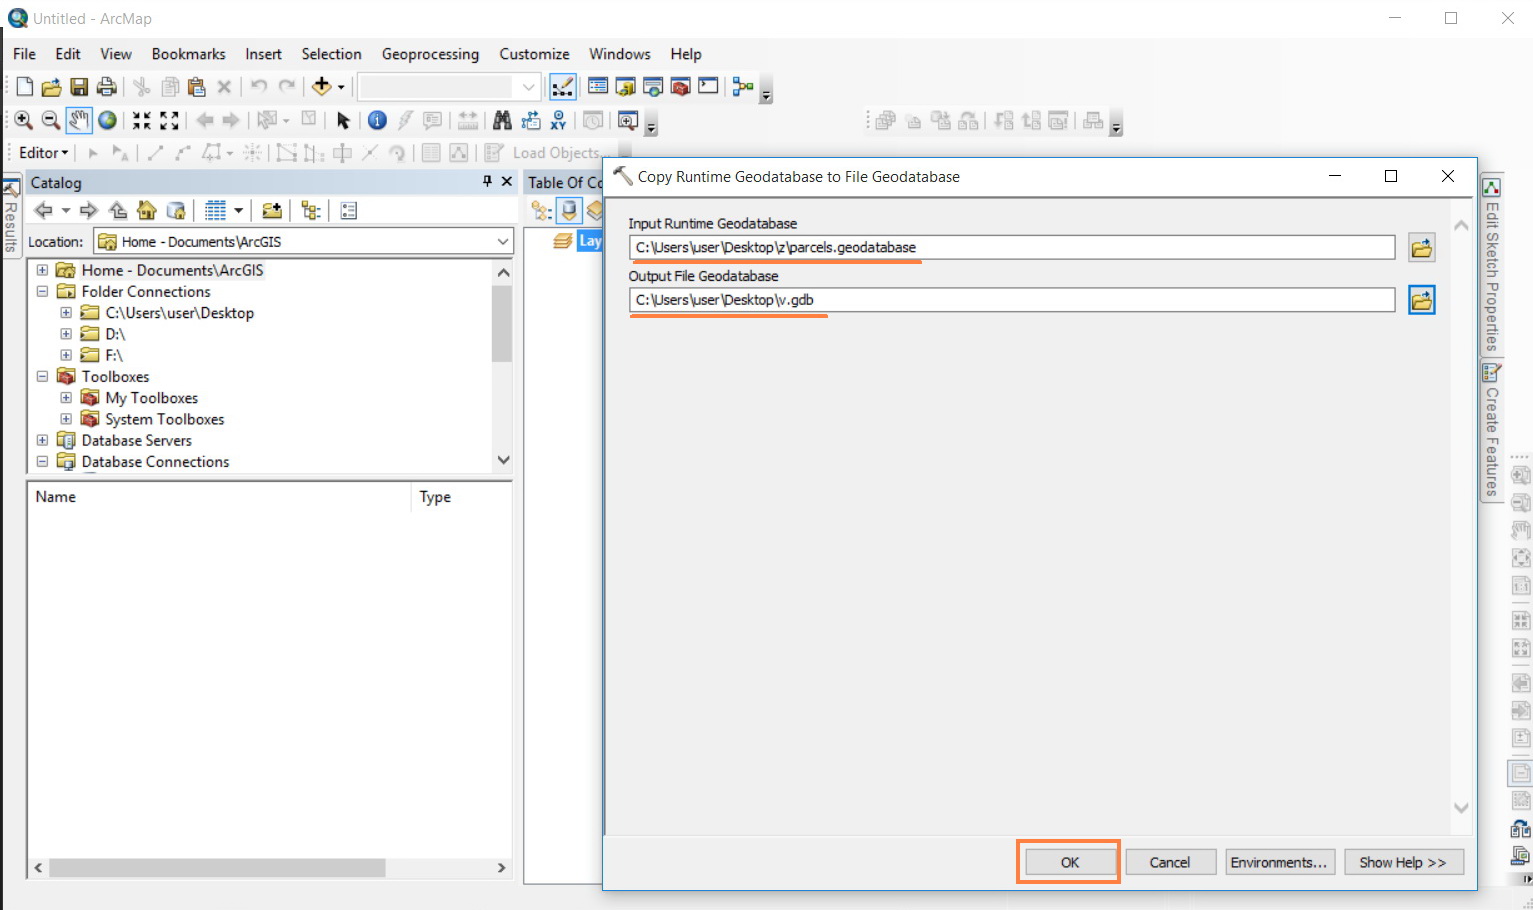Image resolution: width=1533 pixels, height=910 pixels.
Task: Click the Fixed Zoom In icon
Action: 142,121
